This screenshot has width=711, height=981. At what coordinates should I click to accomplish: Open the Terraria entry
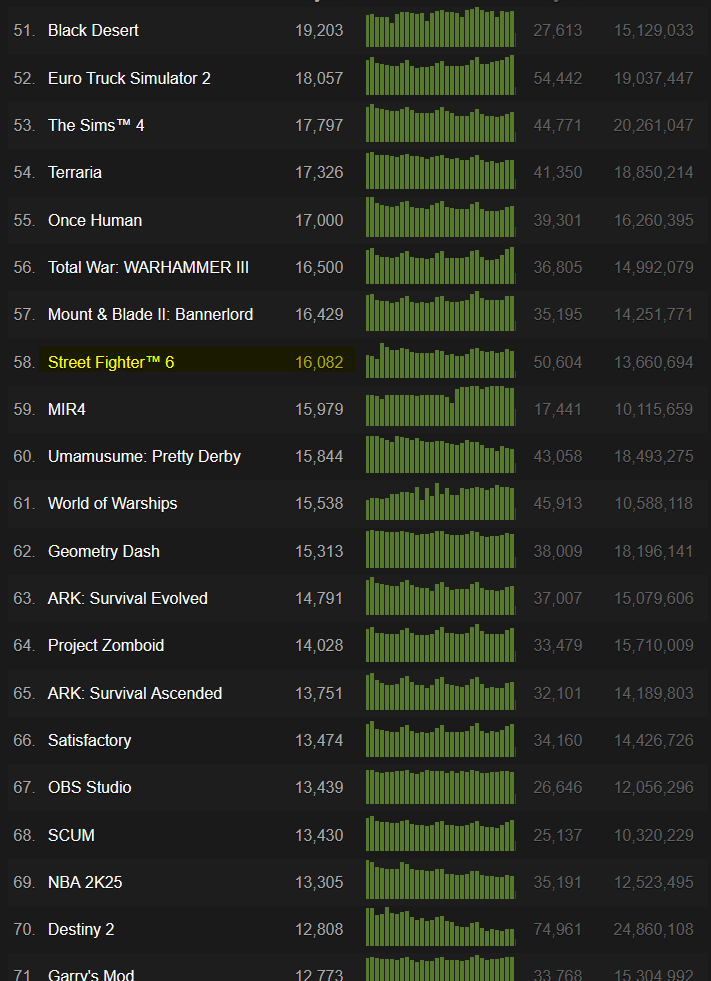(75, 172)
